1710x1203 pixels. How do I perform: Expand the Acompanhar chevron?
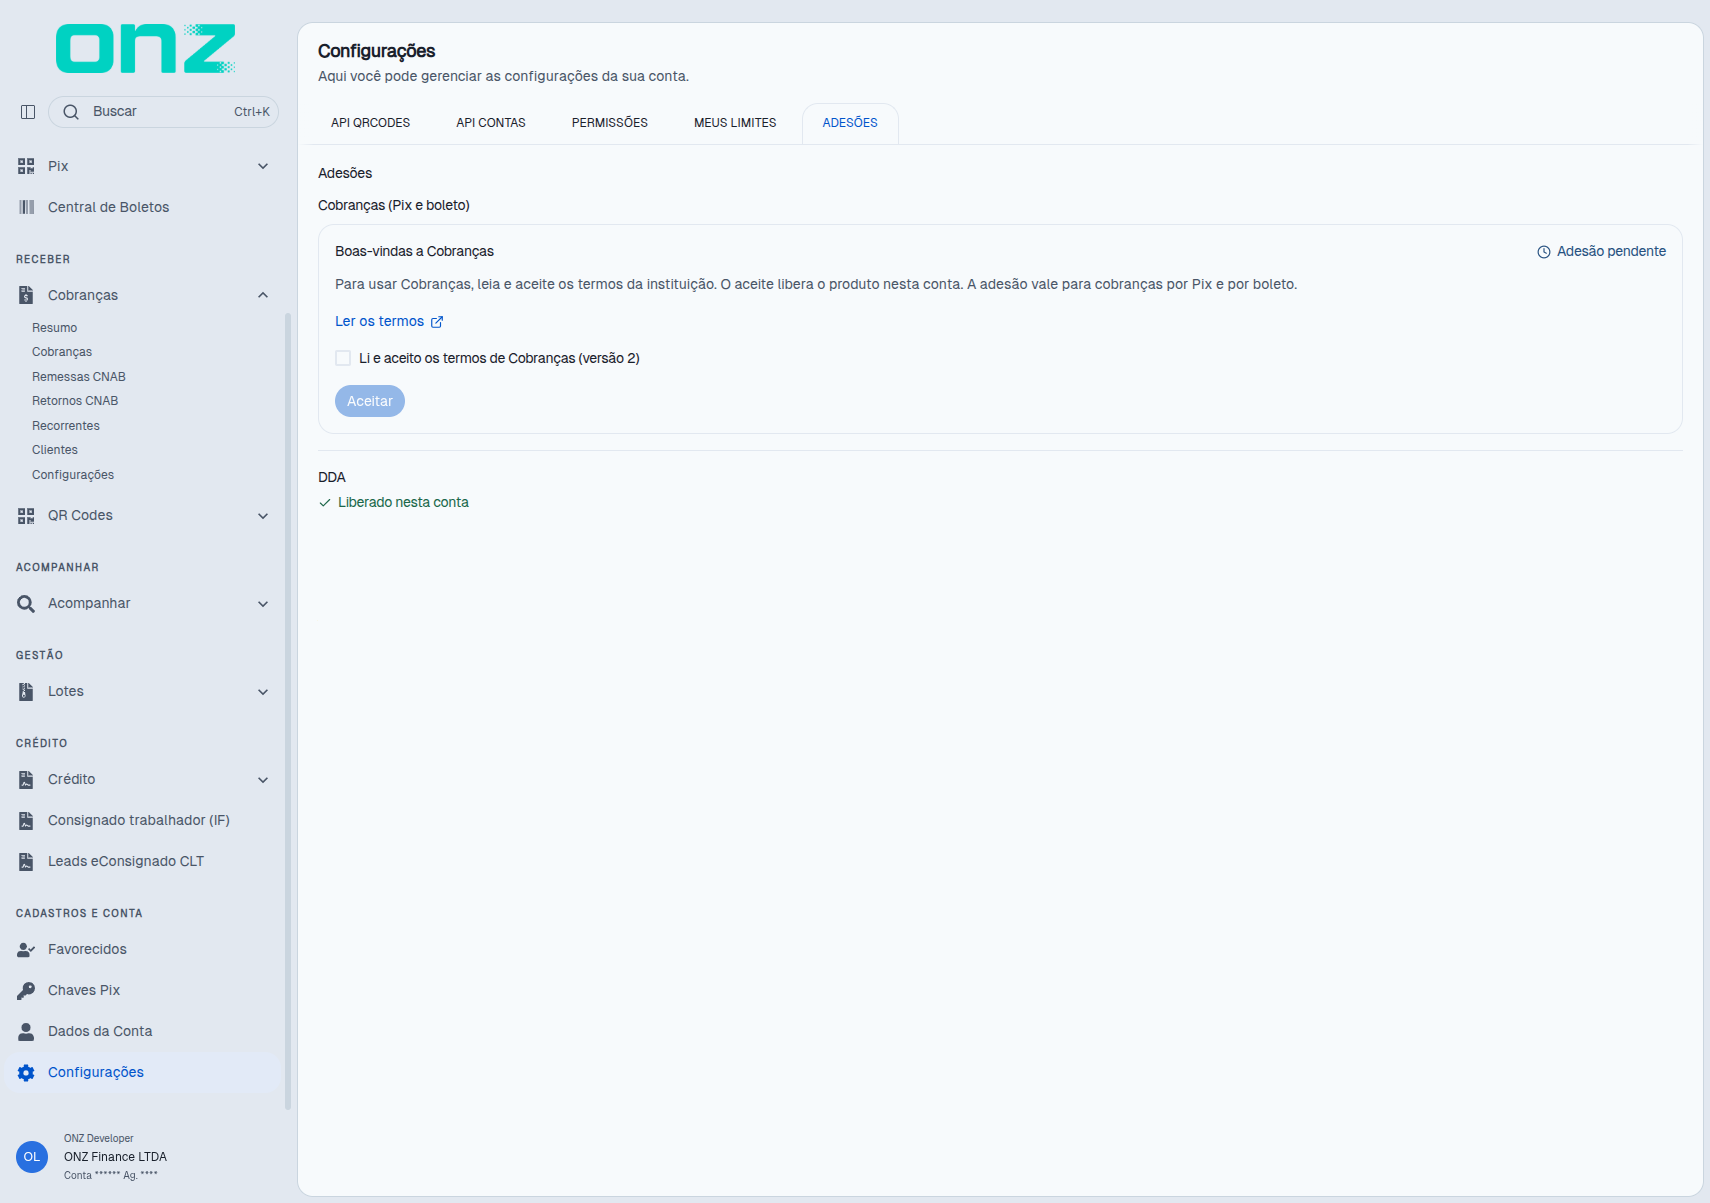[263, 604]
